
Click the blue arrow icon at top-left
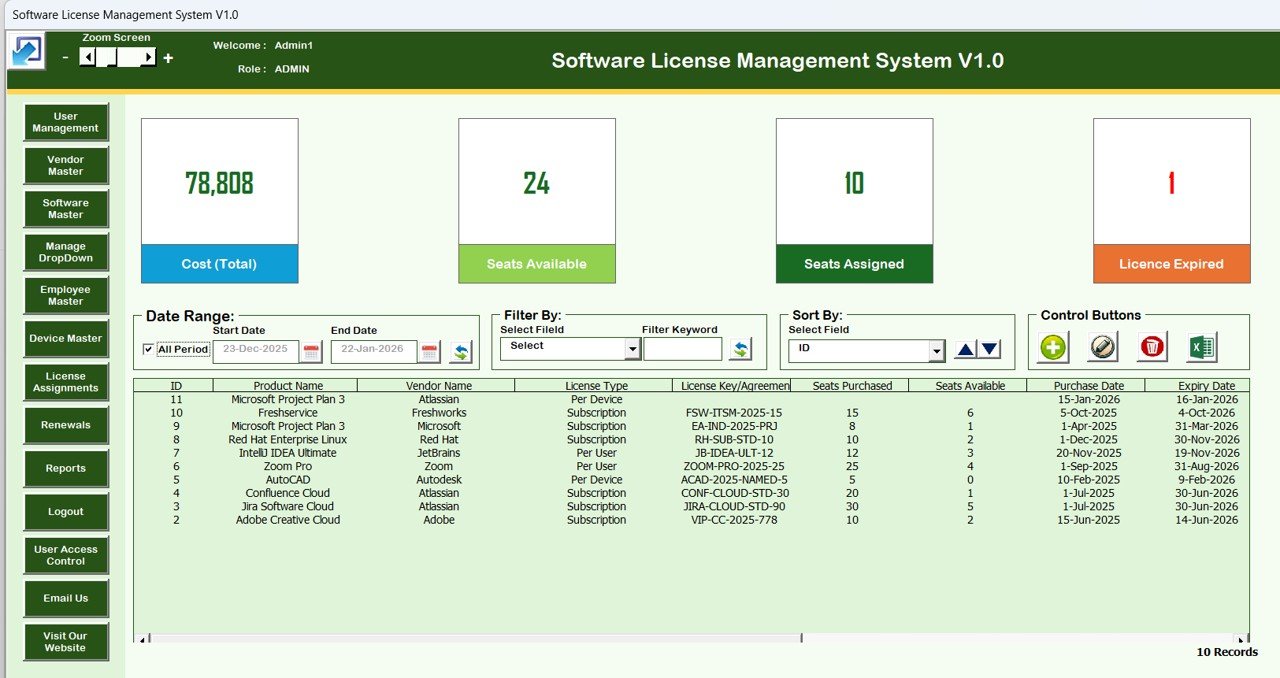[x=26, y=51]
